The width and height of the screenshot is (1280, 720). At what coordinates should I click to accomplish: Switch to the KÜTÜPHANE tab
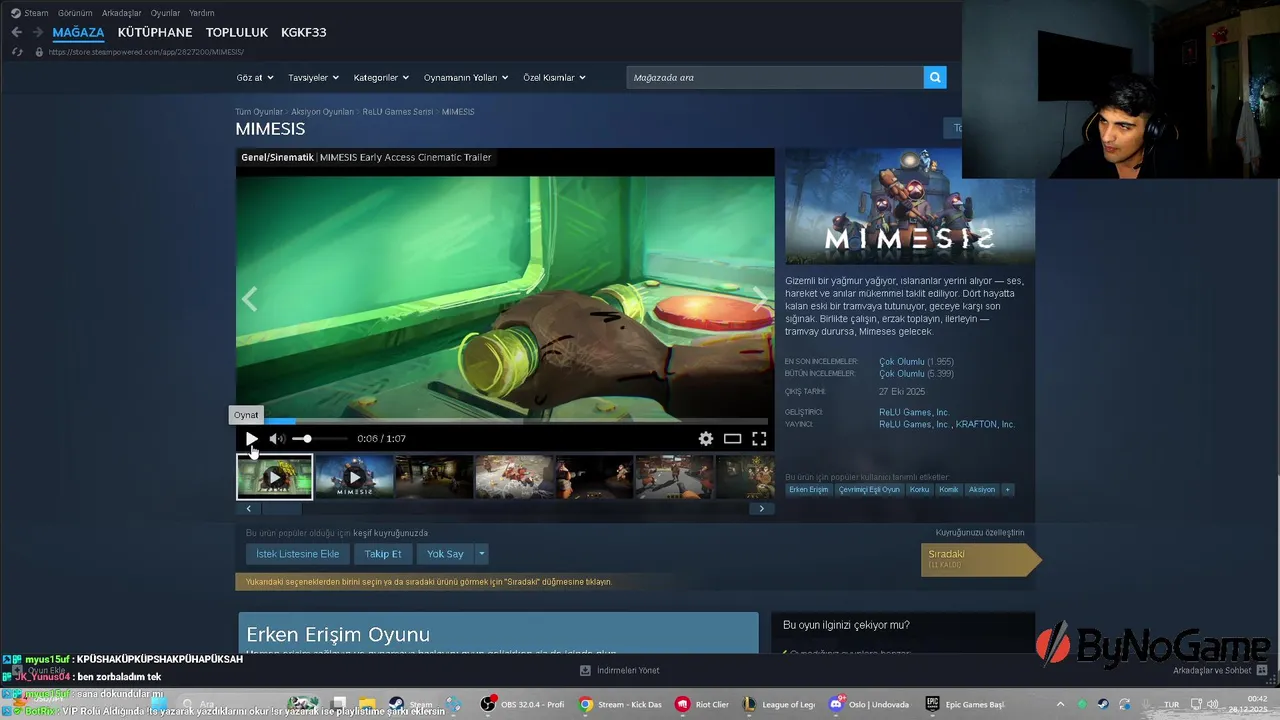coord(155,32)
